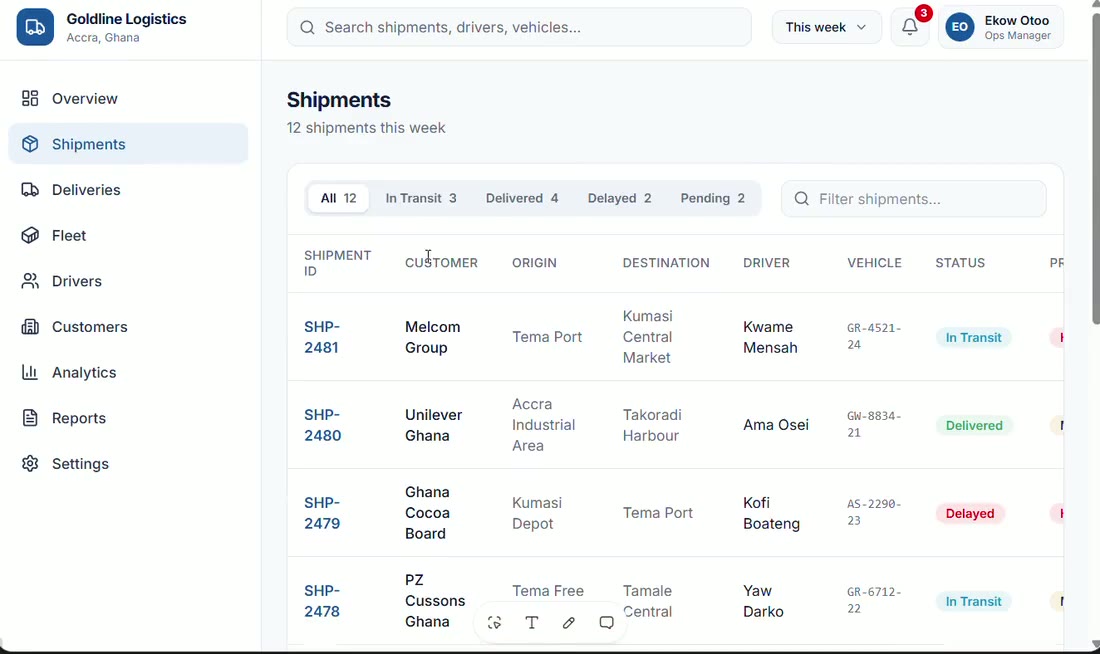1100x654 pixels.
Task: Click the Shipment ID column header
Action: [x=337, y=263]
